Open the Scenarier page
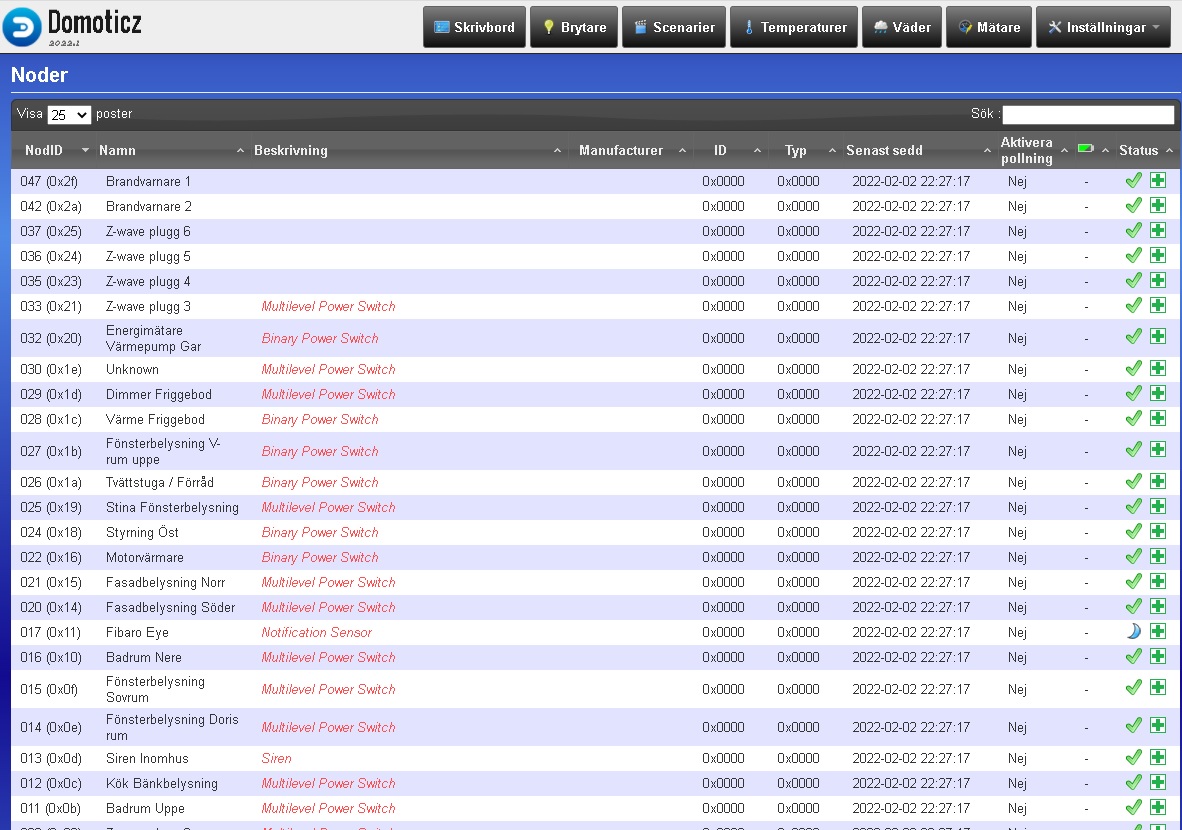This screenshot has height=830, width=1182. [x=674, y=28]
